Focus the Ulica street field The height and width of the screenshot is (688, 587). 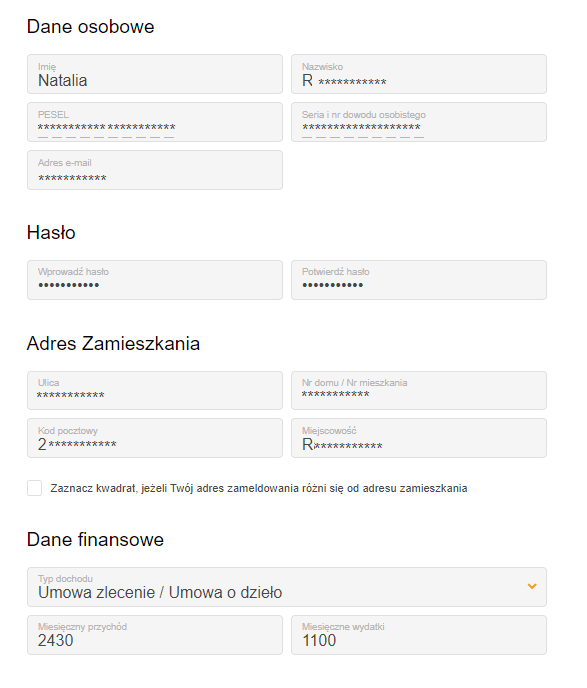click(155, 391)
